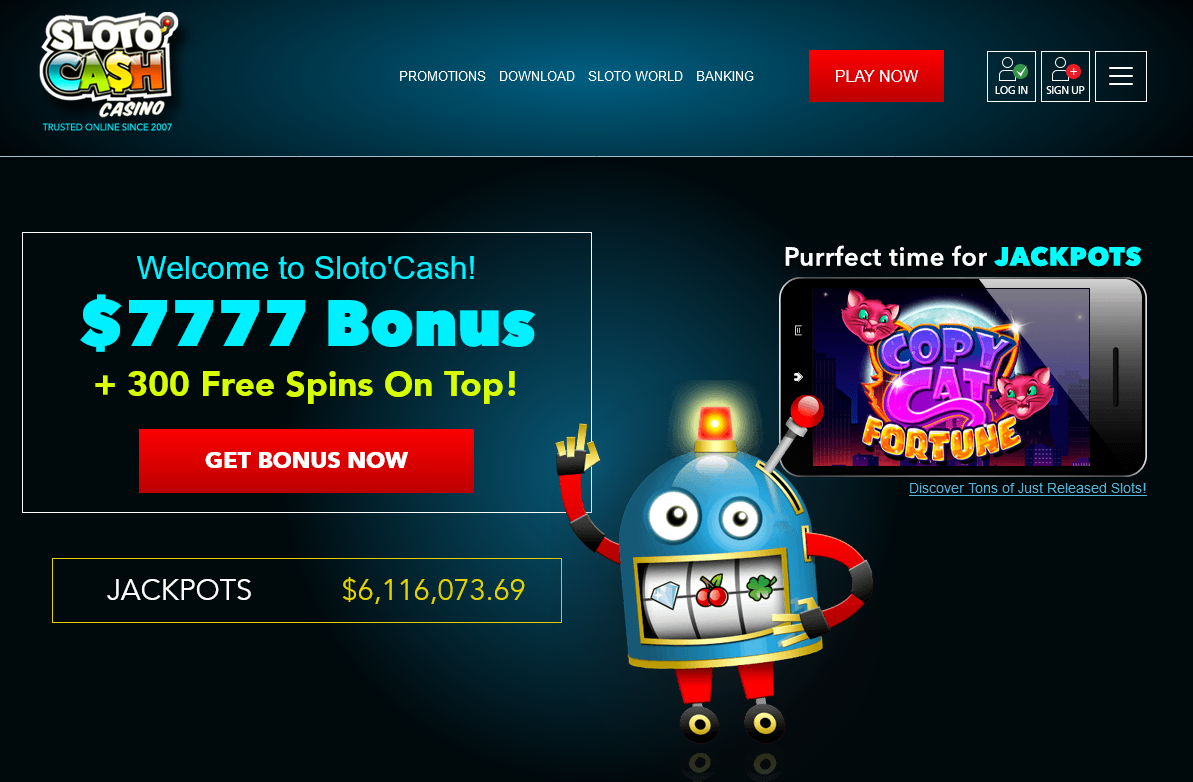Image resolution: width=1193 pixels, height=782 pixels.
Task: Click the diamond symbol on robot reels
Action: (663, 594)
